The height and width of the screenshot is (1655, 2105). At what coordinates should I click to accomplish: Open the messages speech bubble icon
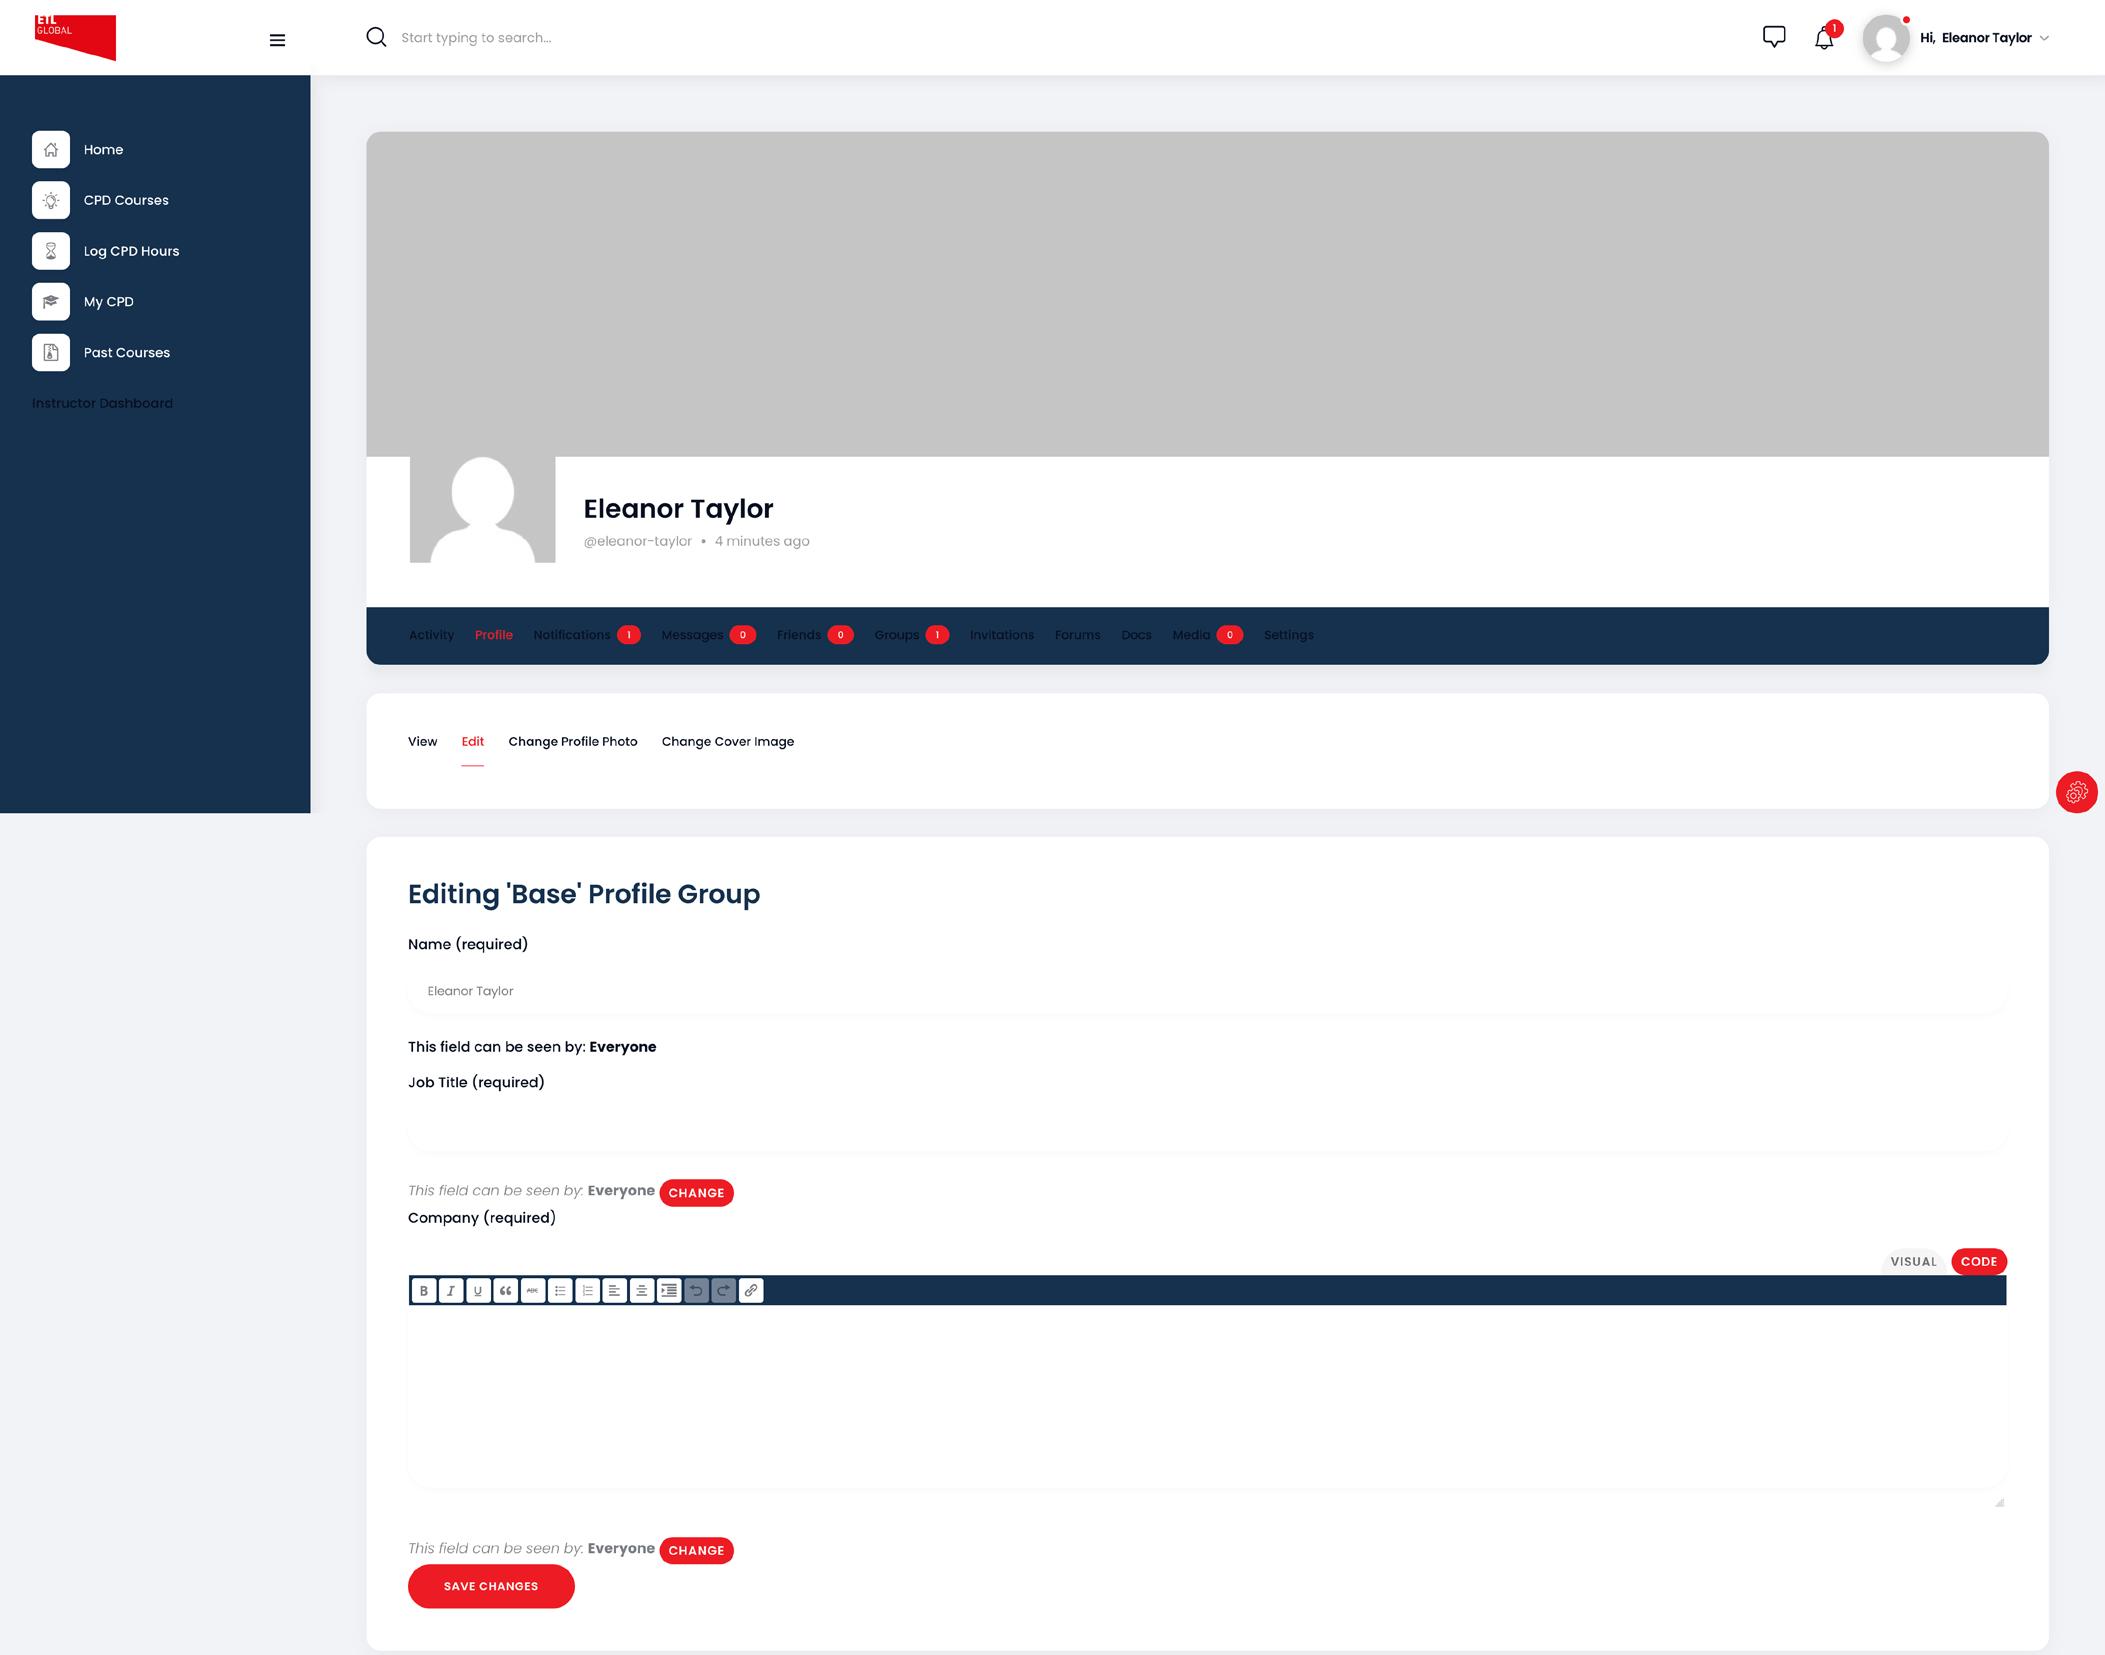[1773, 37]
